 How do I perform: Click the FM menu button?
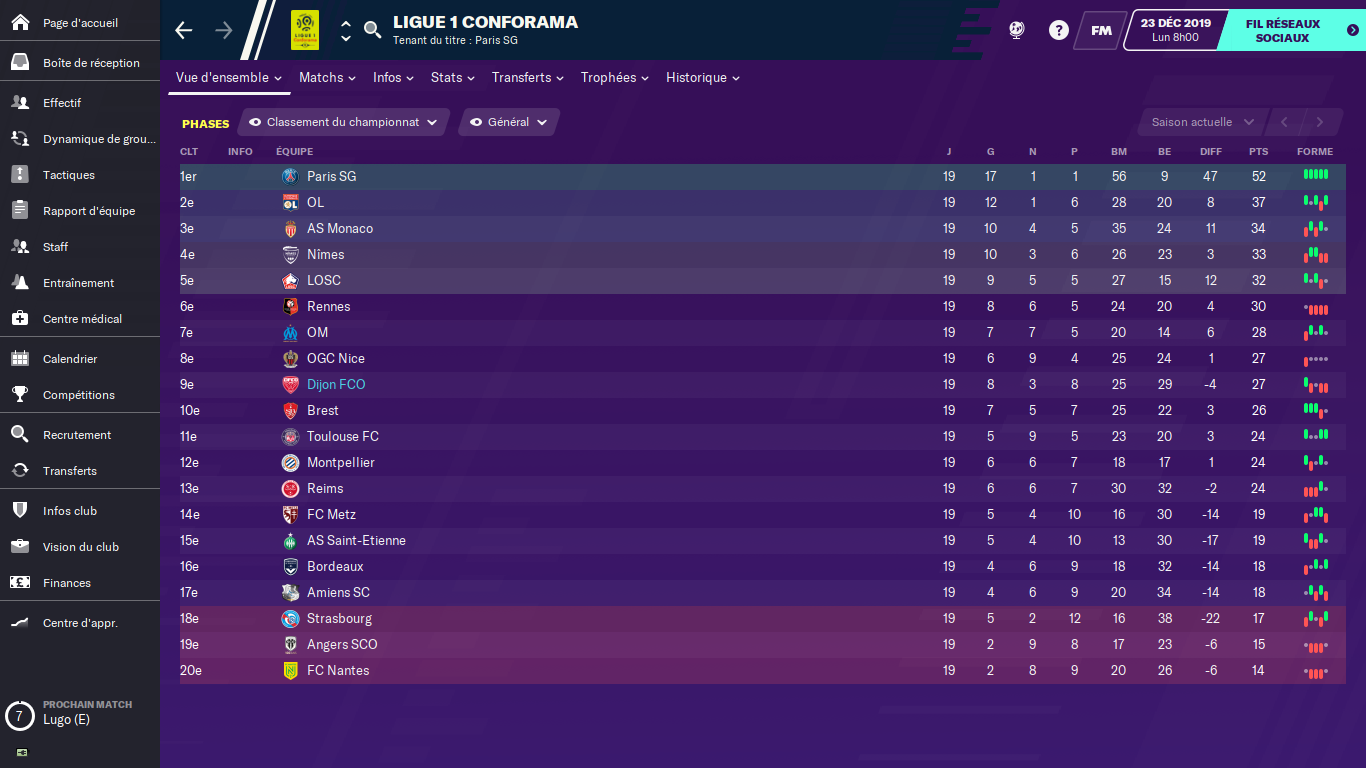[1101, 30]
